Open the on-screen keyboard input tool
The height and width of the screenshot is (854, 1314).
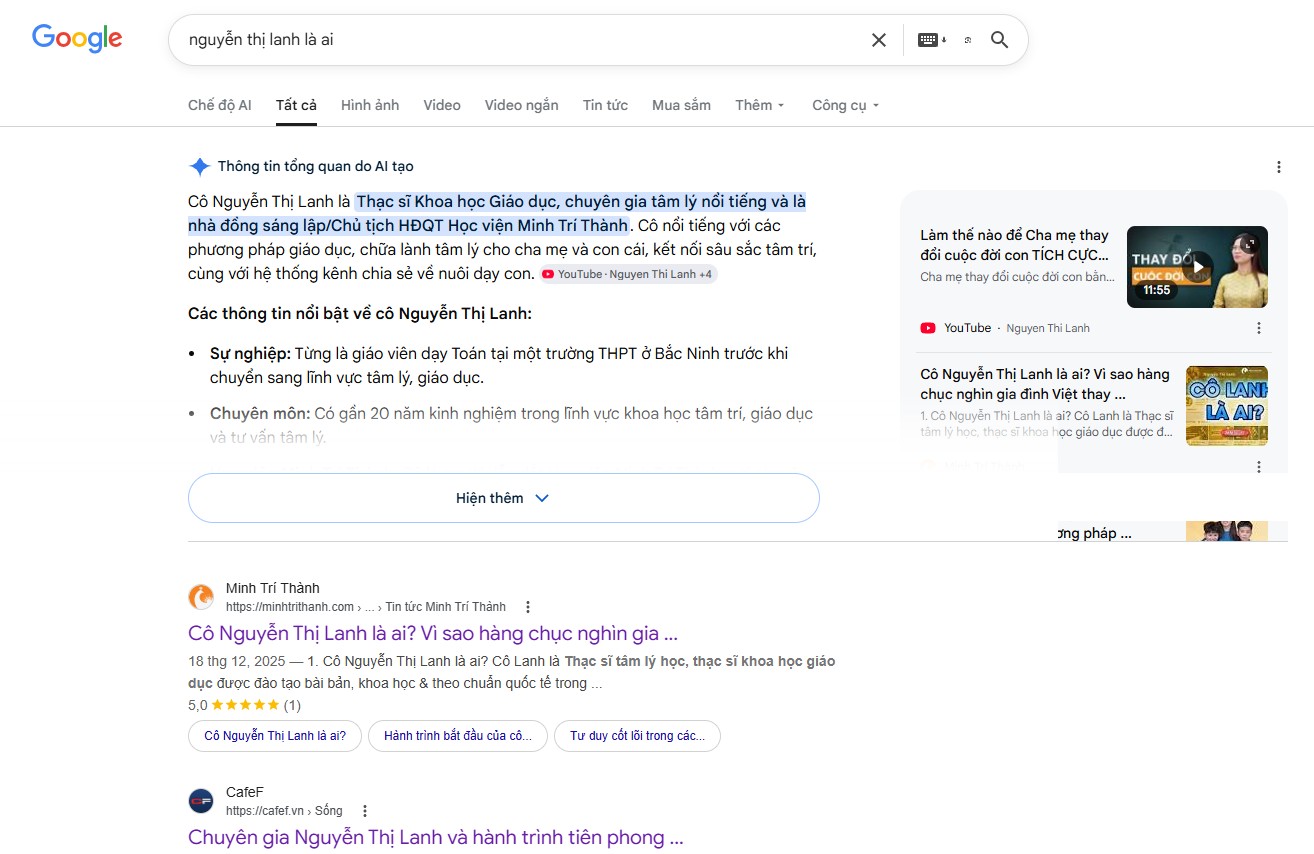[931, 40]
